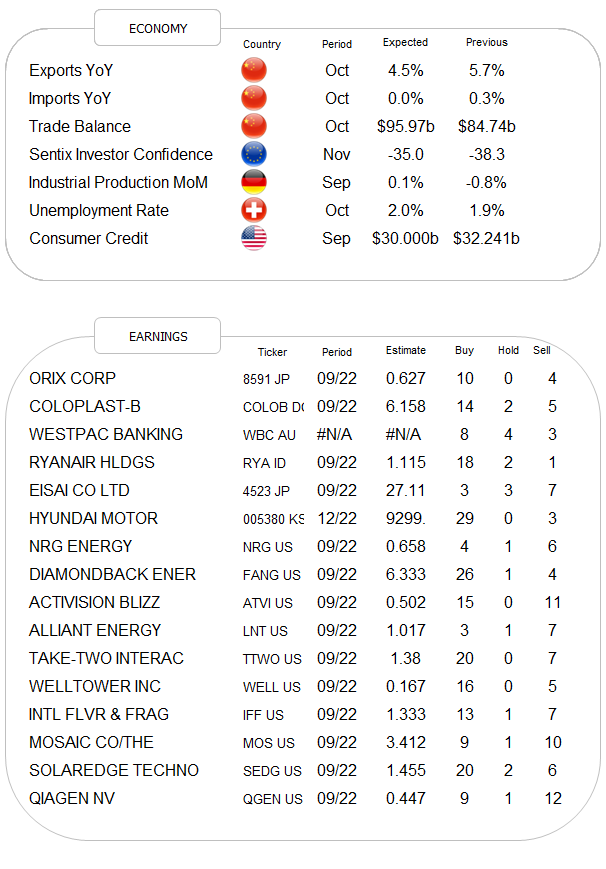Click the TTWO US ticker
Viewport: 606px width, 869px height.
(272, 659)
